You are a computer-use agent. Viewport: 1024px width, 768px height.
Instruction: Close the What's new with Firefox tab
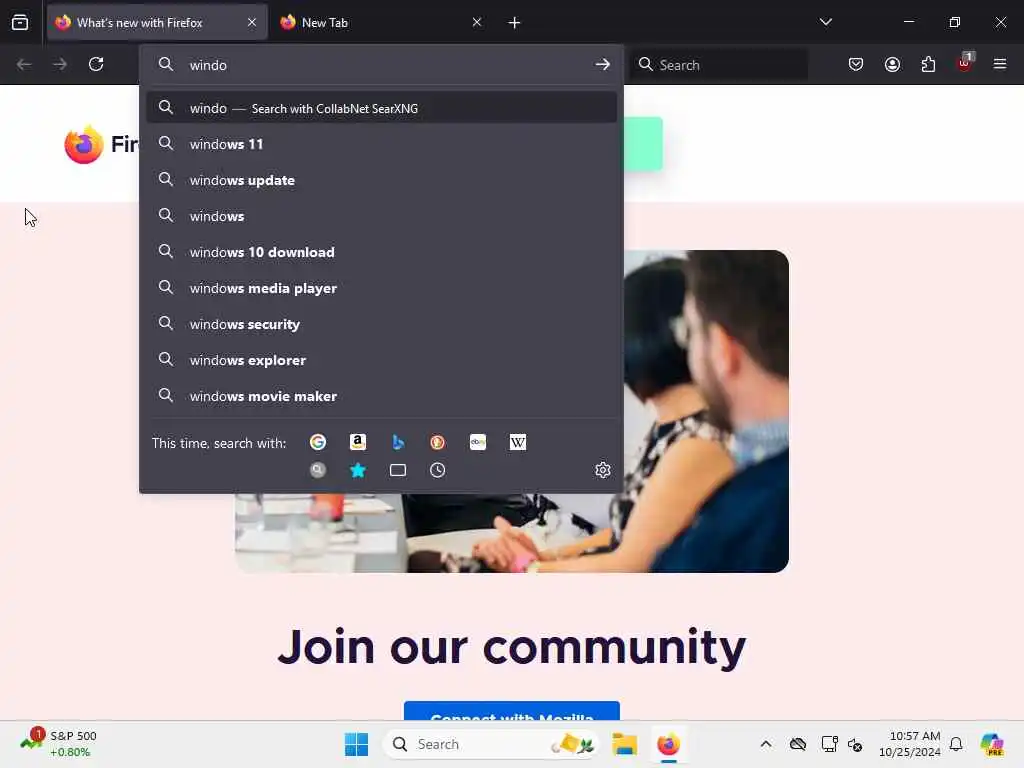click(252, 22)
